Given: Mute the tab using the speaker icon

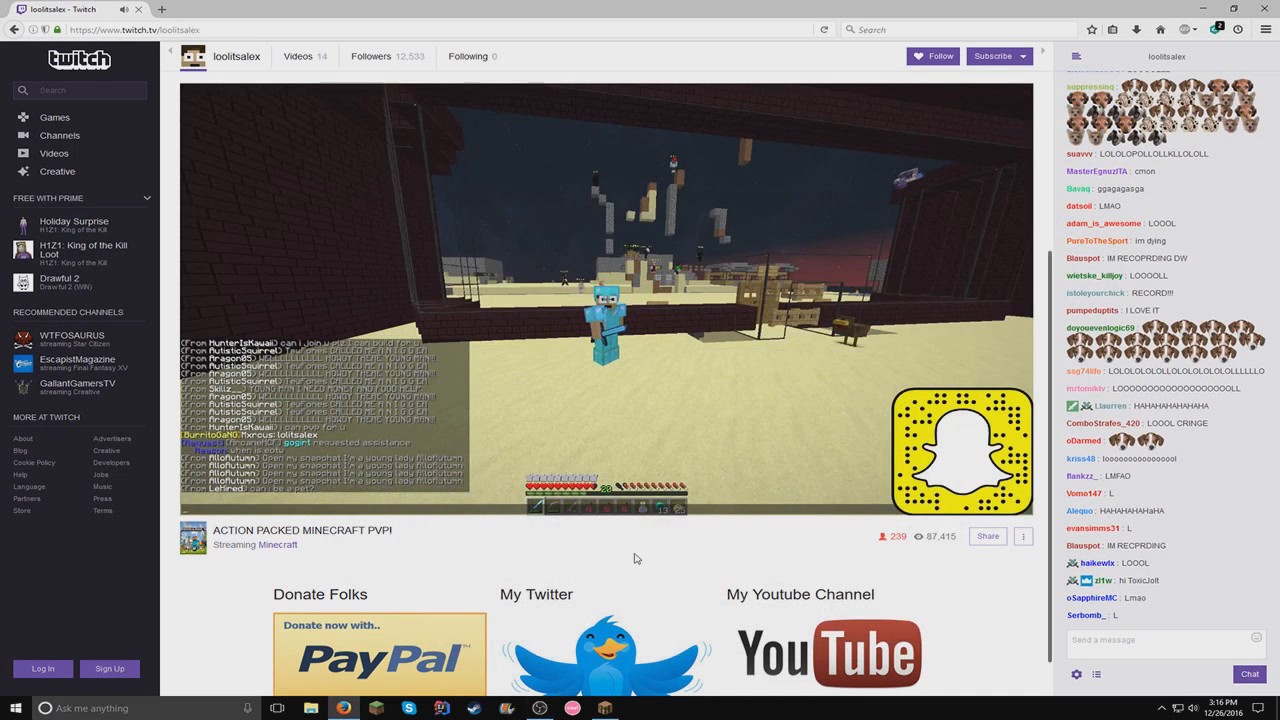Looking at the screenshot, I should pos(124,9).
